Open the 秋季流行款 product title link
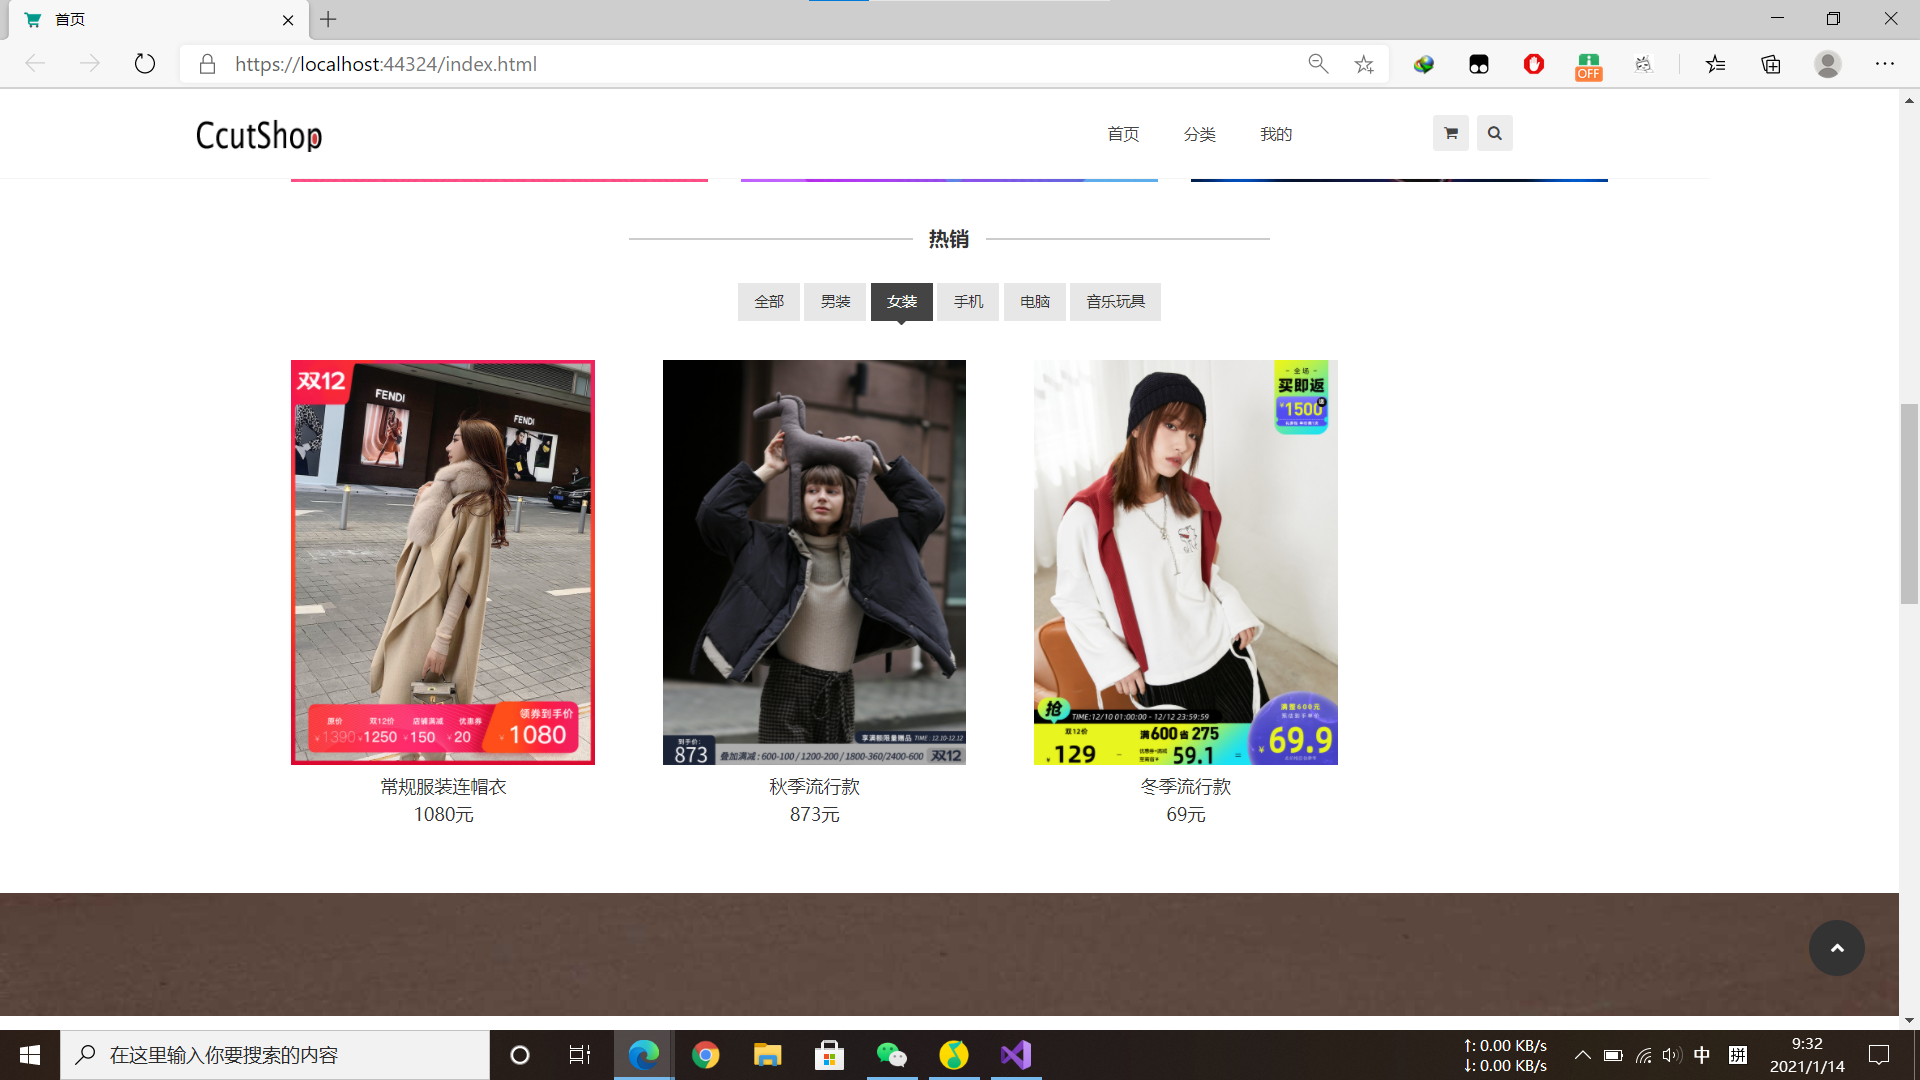 click(x=814, y=787)
